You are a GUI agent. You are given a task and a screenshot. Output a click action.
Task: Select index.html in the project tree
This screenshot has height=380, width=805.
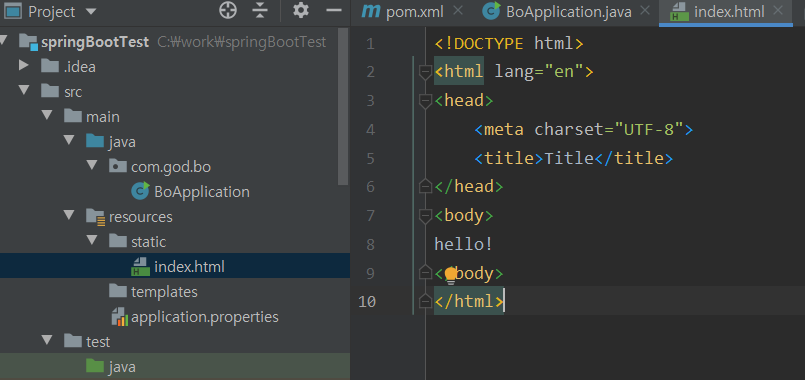coord(189,267)
